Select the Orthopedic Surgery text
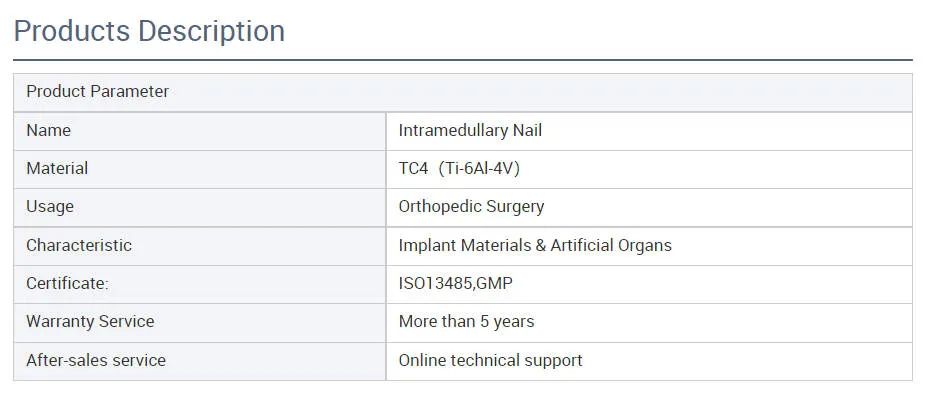The width and height of the screenshot is (946, 398). (x=471, y=207)
